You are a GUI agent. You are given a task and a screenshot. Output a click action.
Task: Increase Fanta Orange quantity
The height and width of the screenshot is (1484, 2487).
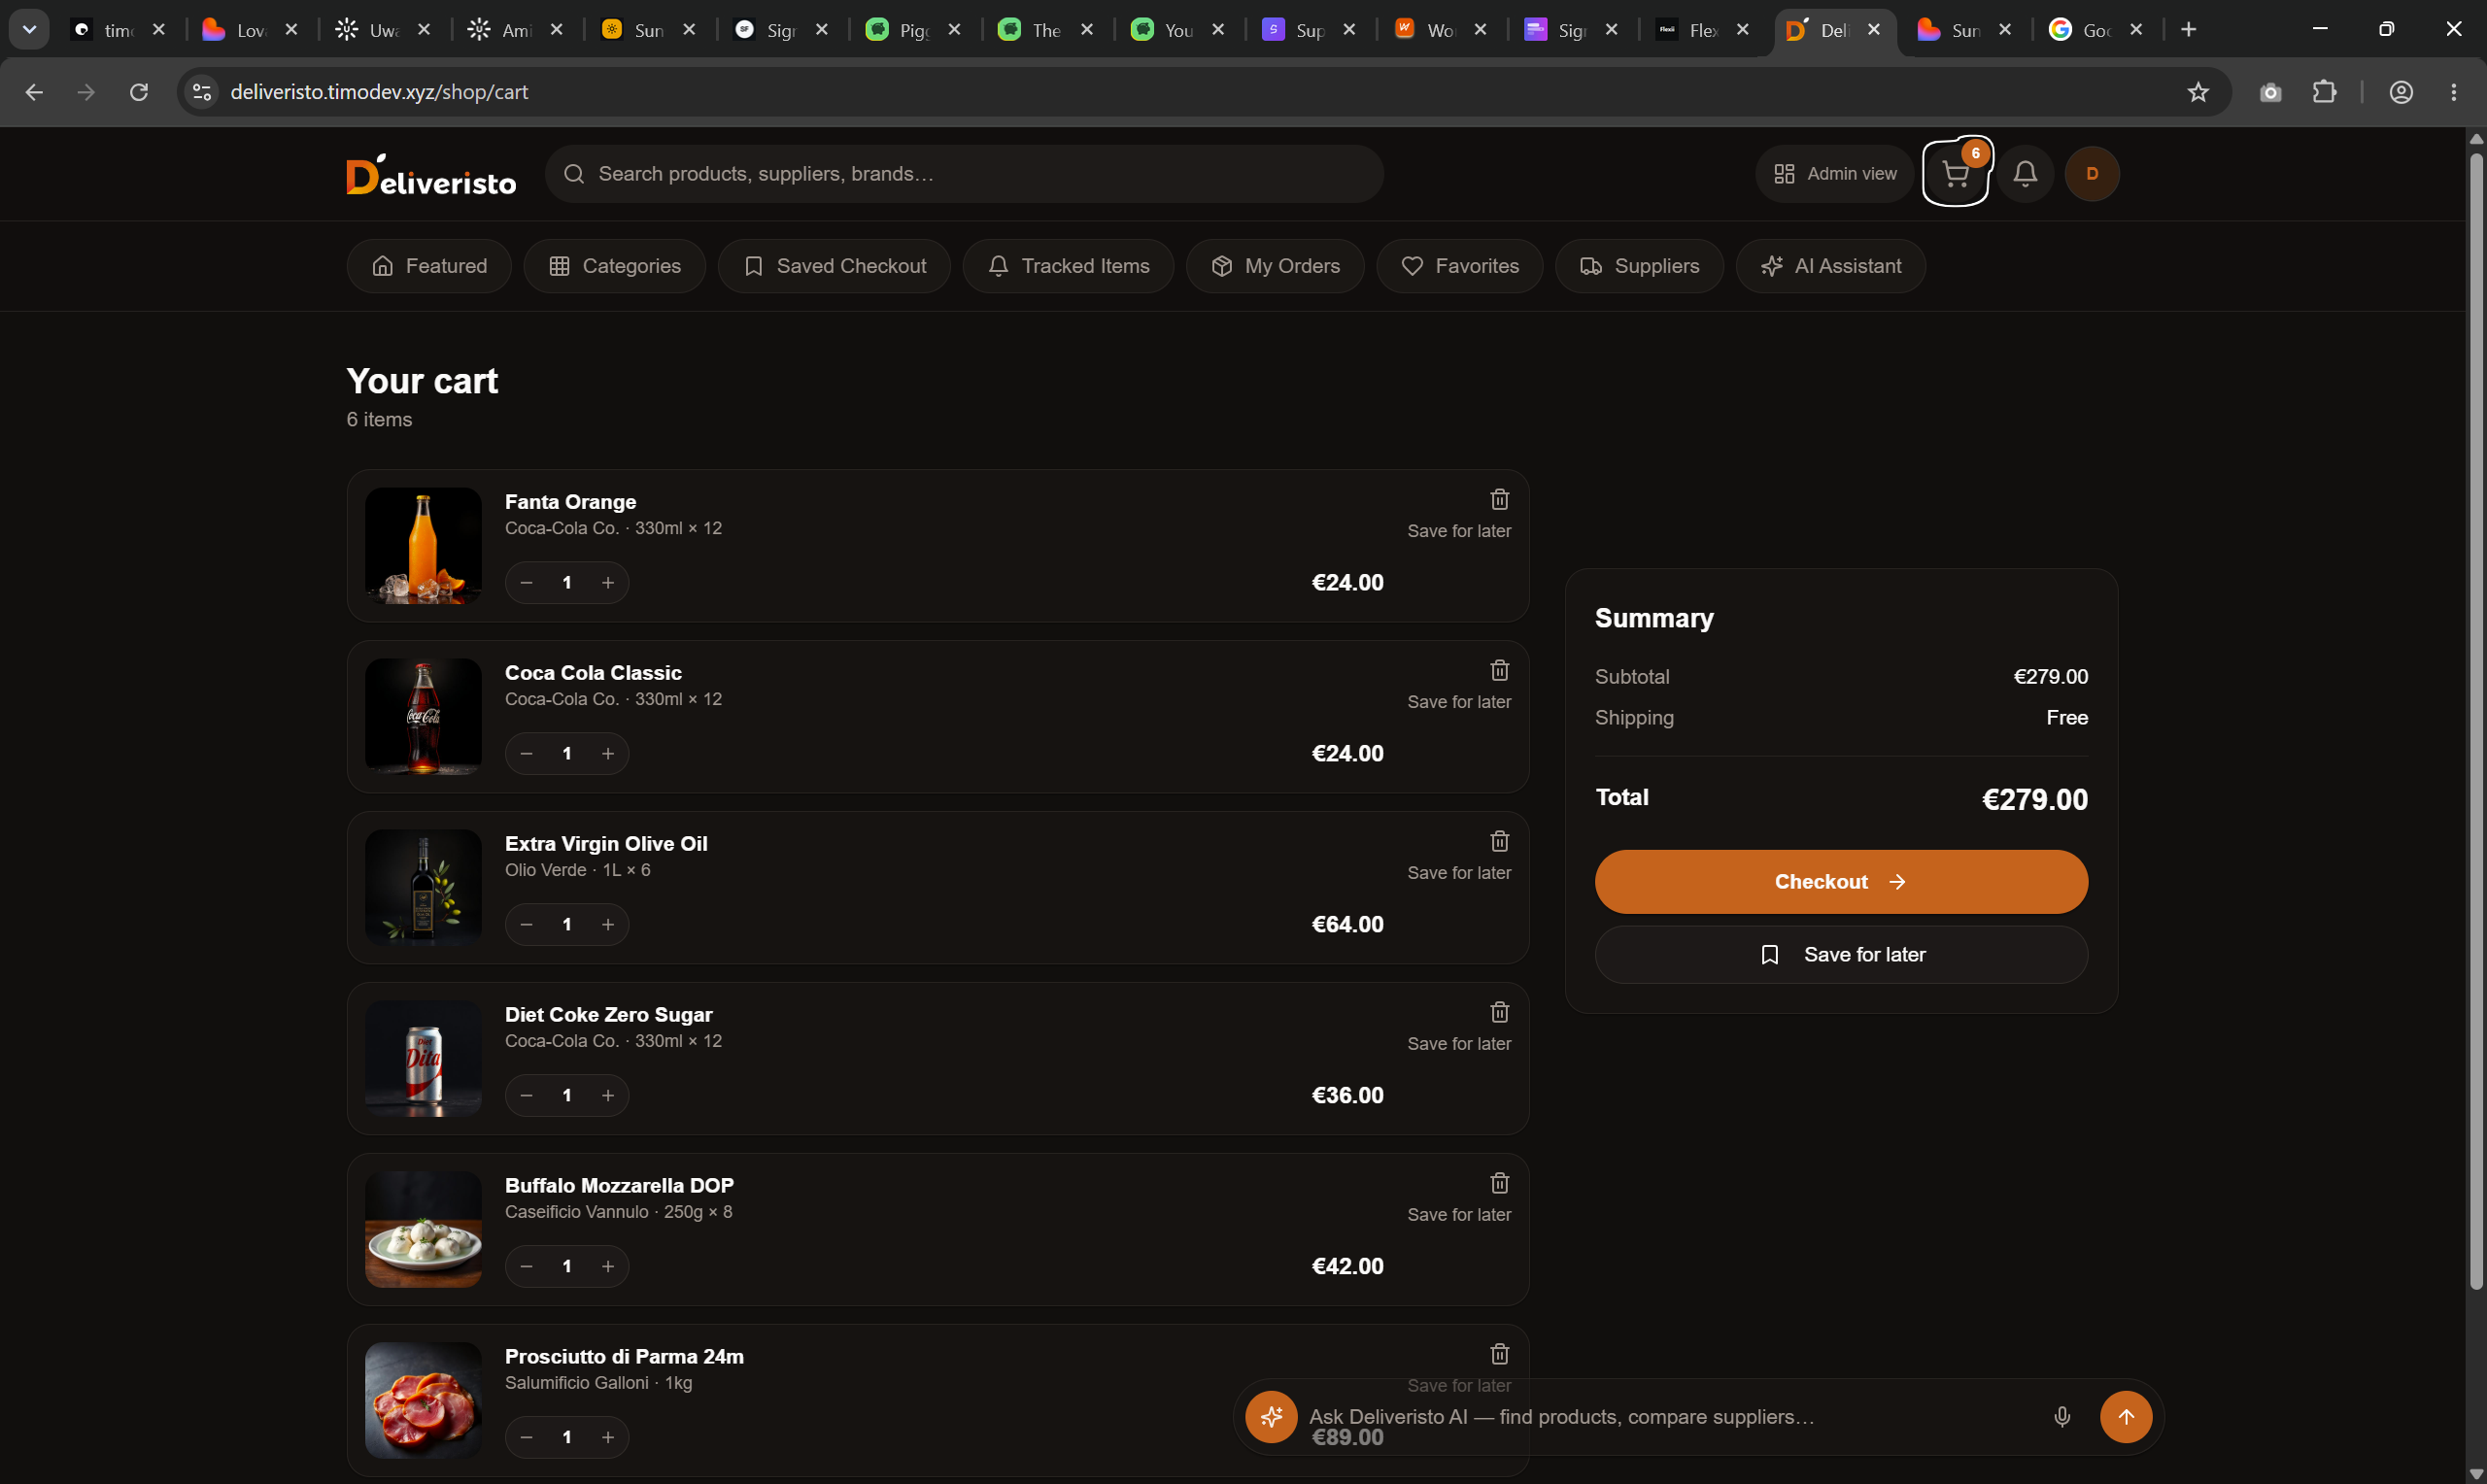[x=608, y=583]
